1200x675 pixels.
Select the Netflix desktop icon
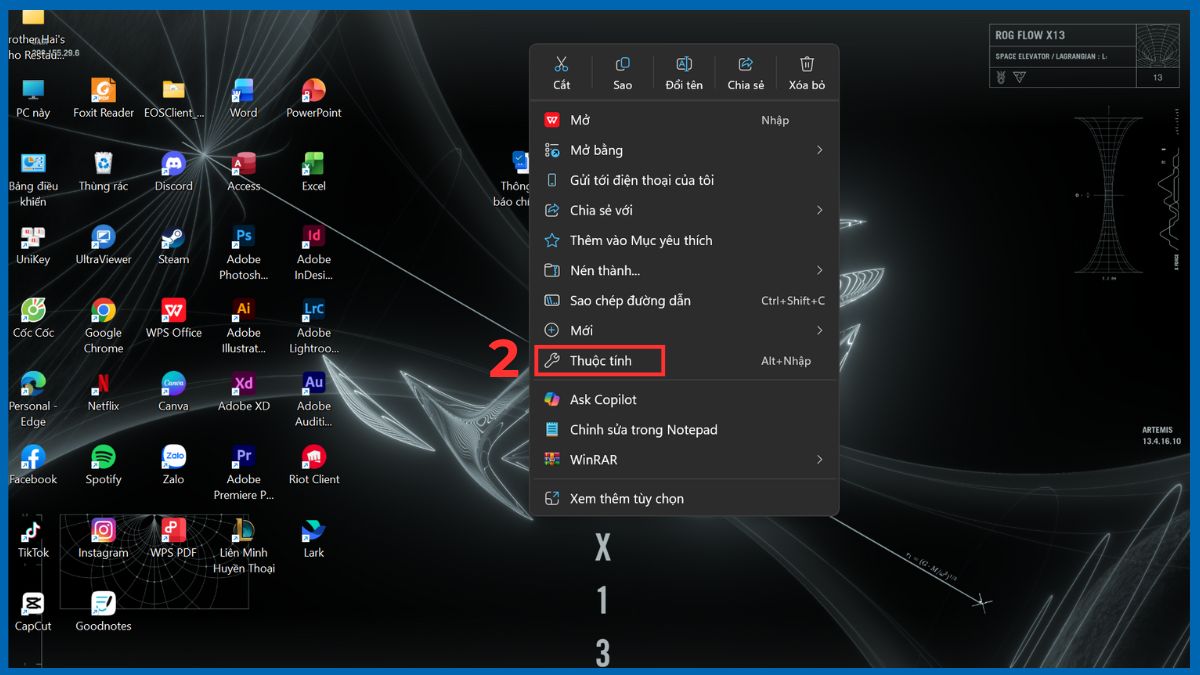(x=103, y=391)
